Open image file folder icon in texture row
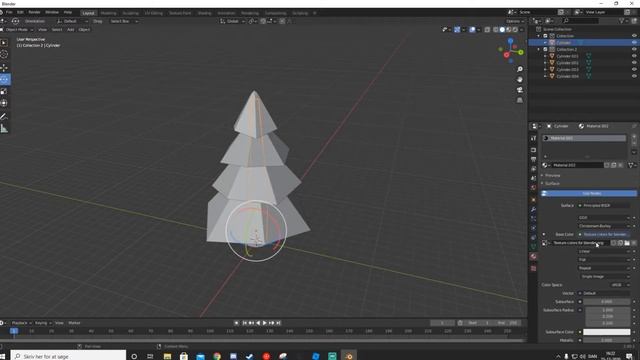 [627, 243]
